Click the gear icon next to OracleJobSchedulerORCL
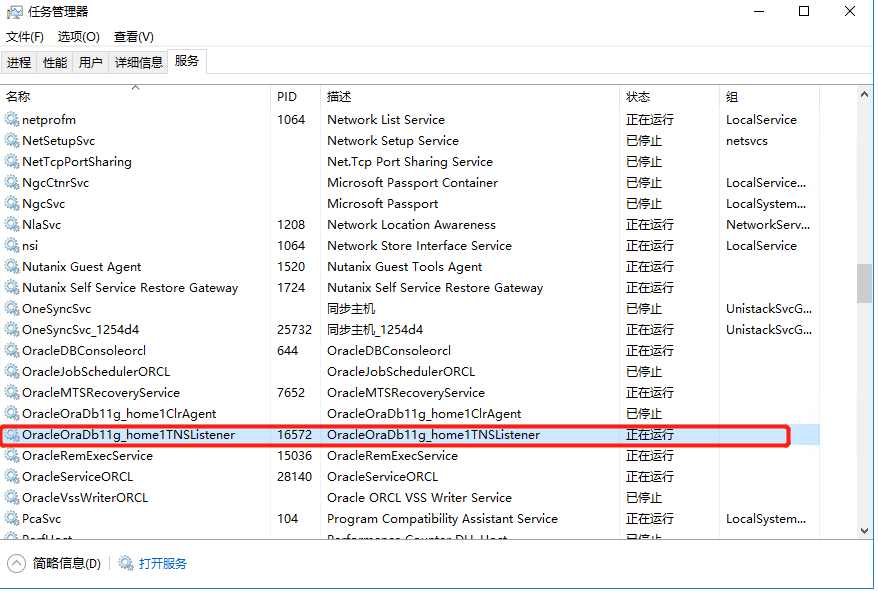 12,371
